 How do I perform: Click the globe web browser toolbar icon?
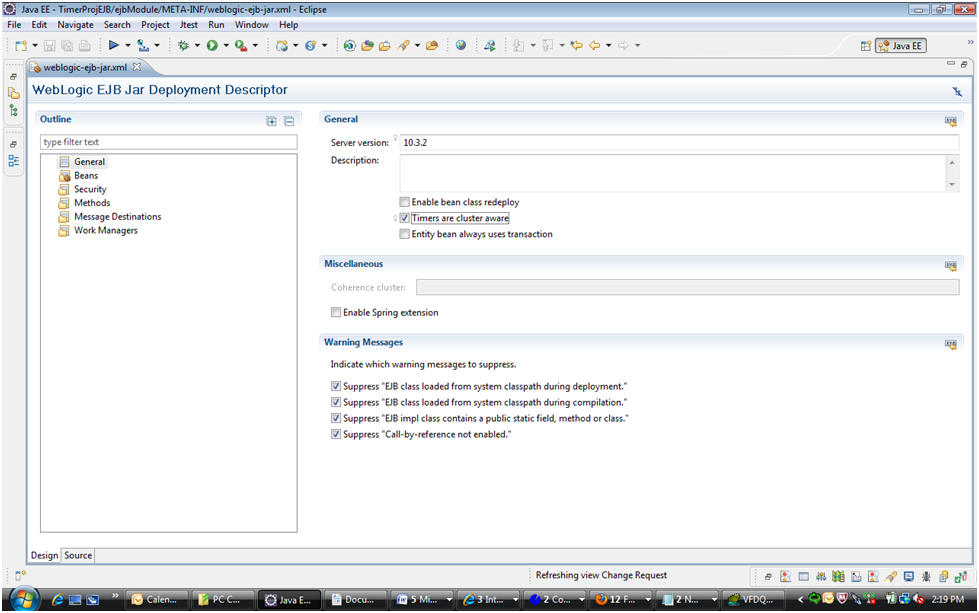click(x=461, y=45)
